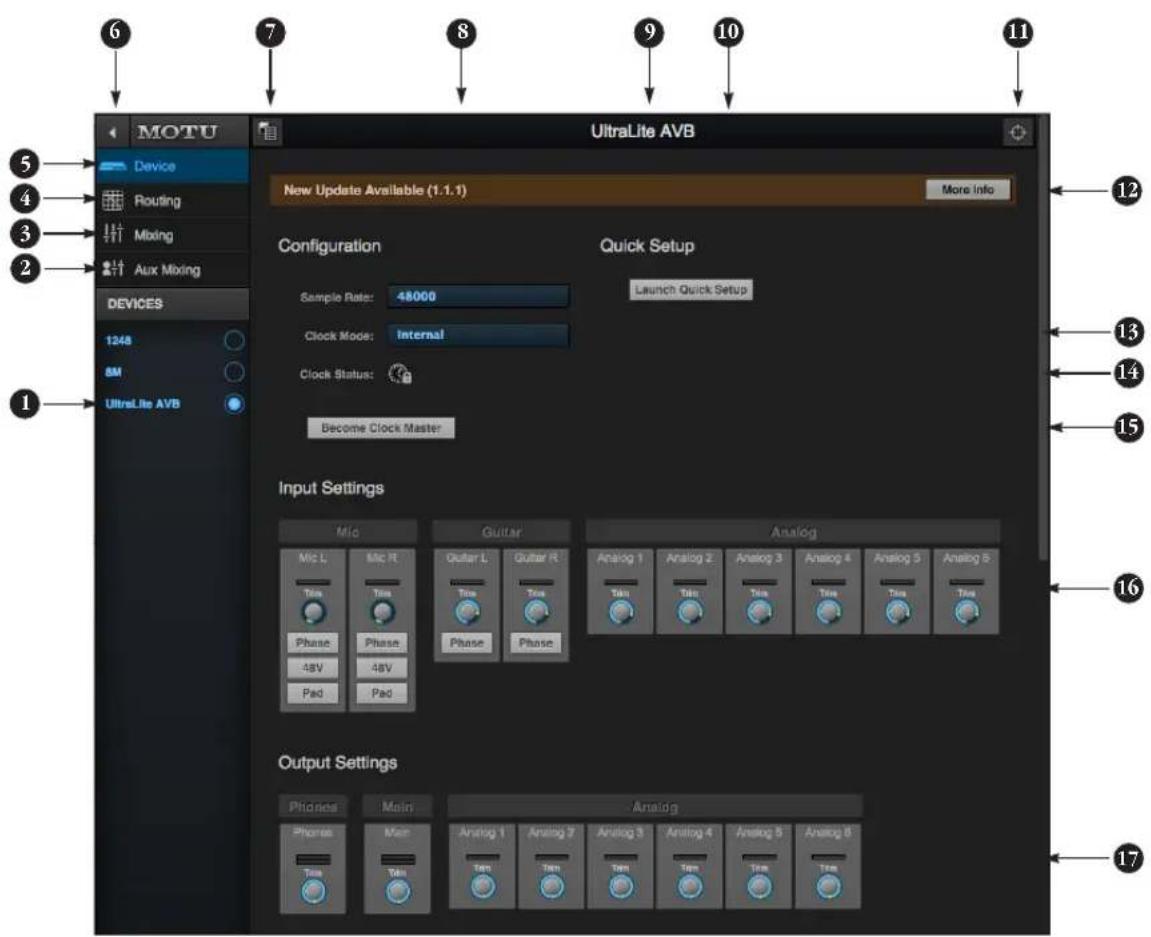This screenshot has height=937, width=1151.
Task: Click the Mixing faders icon
Action: [x=113, y=234]
